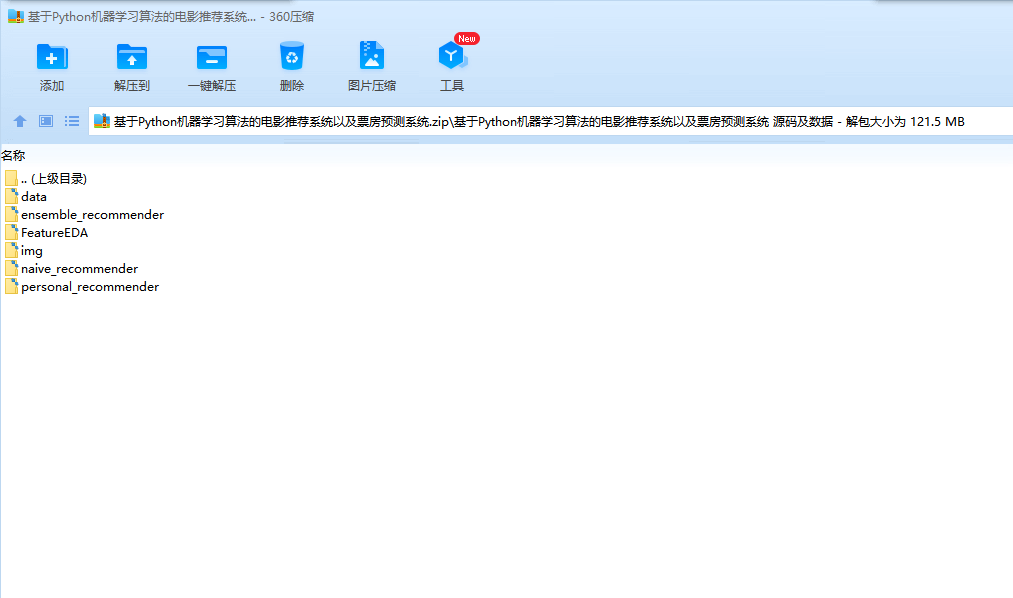Image resolution: width=1013 pixels, height=598 pixels.
Task: Select the 'img' folder name
Action: [32, 251]
